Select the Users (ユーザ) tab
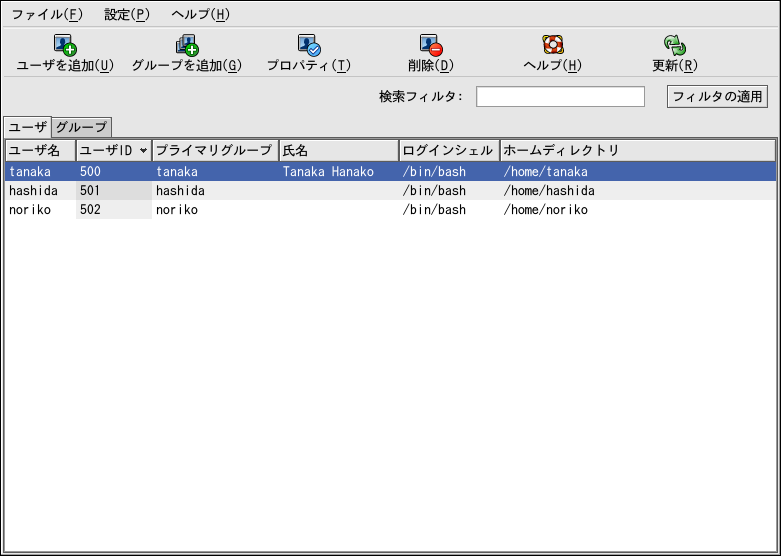The image size is (781, 556). click(x=27, y=127)
